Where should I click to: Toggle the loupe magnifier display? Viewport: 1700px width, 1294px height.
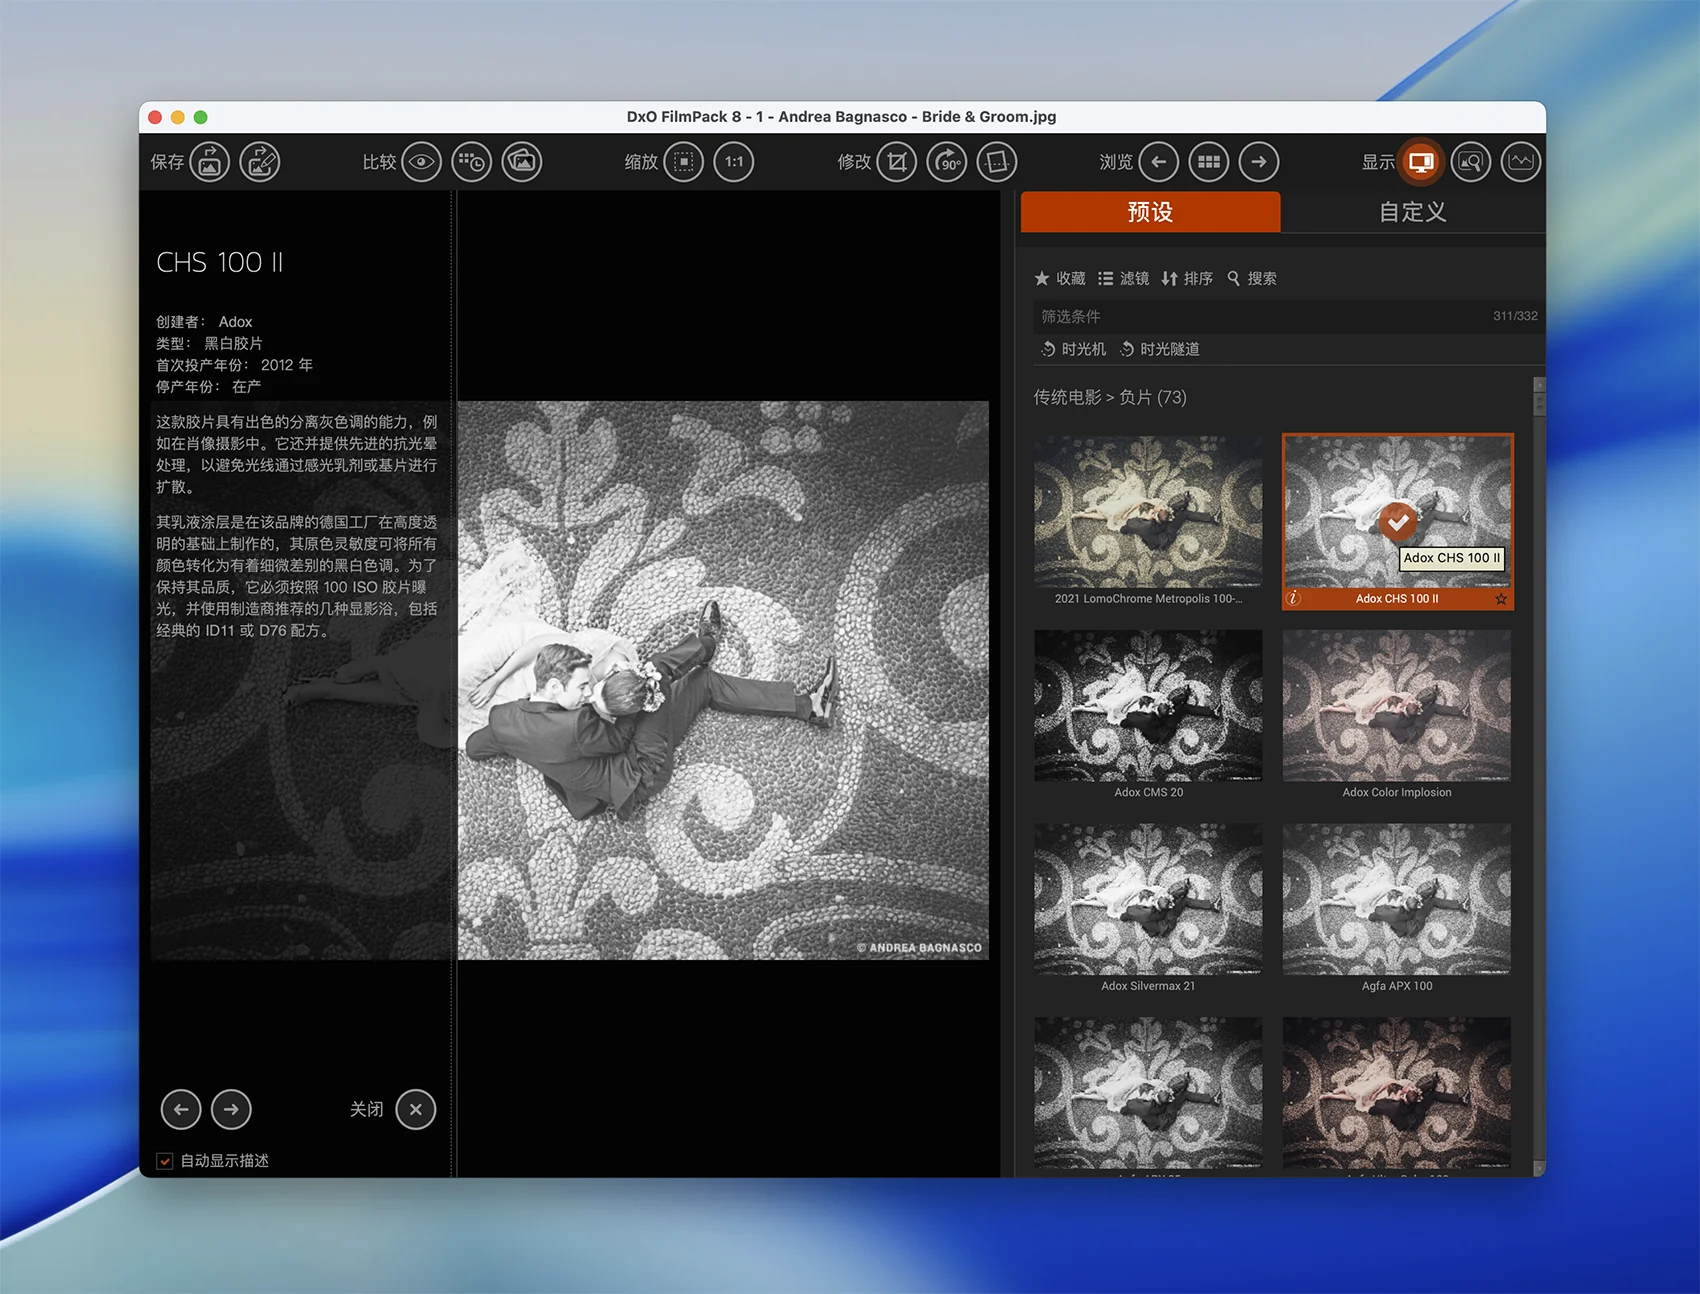point(1471,162)
